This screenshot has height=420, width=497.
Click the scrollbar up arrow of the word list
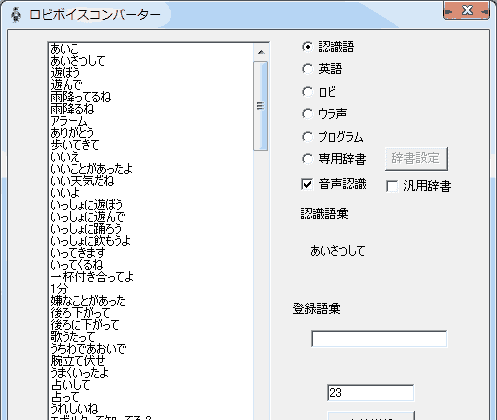pyautogui.click(x=261, y=52)
